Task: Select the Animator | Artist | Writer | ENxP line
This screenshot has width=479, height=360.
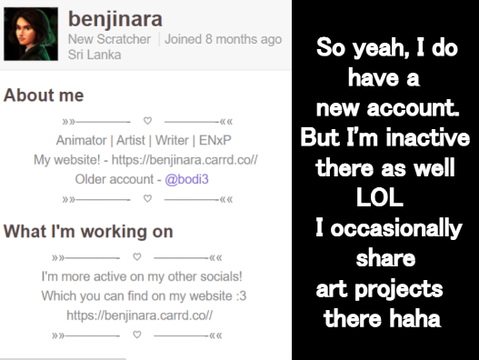Action: point(144,140)
